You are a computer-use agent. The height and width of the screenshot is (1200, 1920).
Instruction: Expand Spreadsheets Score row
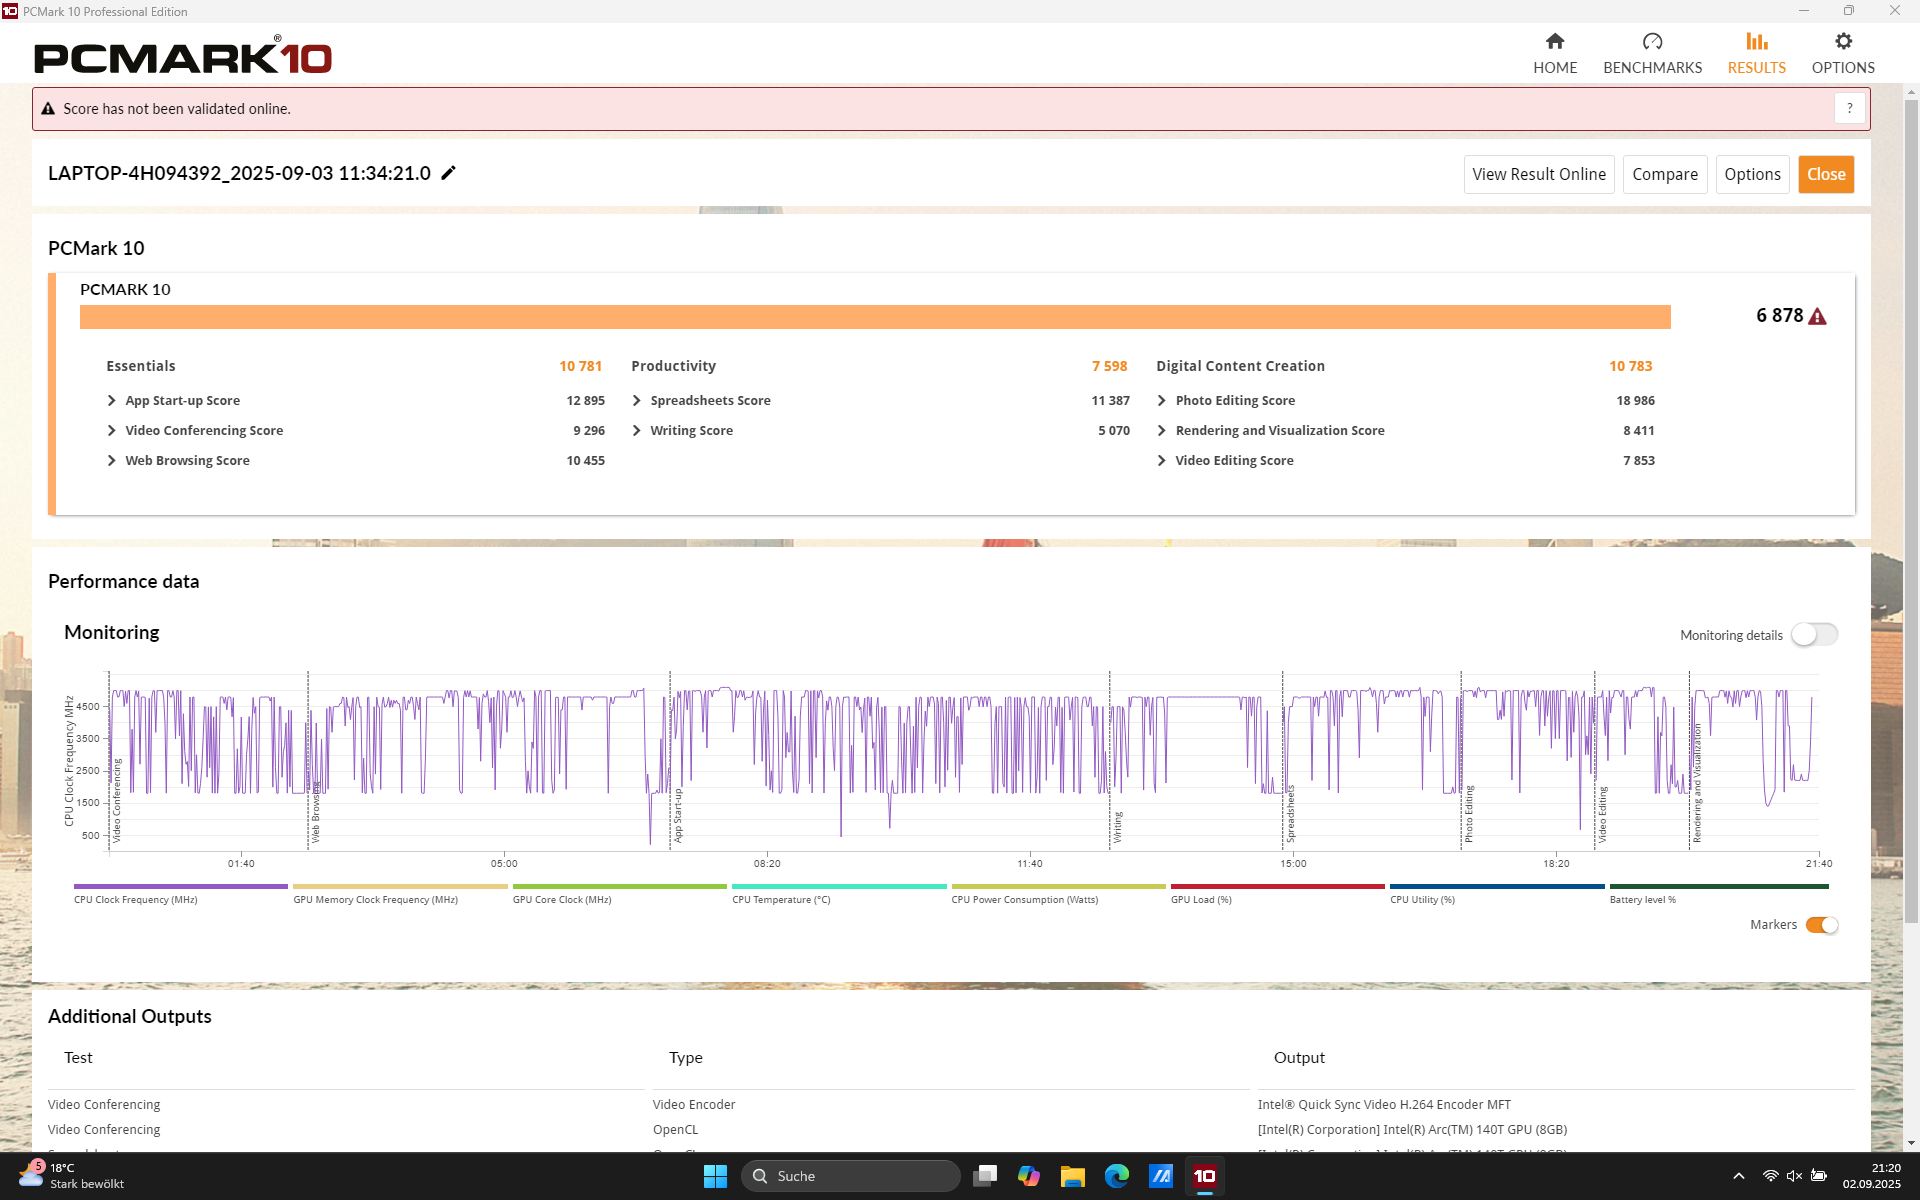click(x=637, y=400)
